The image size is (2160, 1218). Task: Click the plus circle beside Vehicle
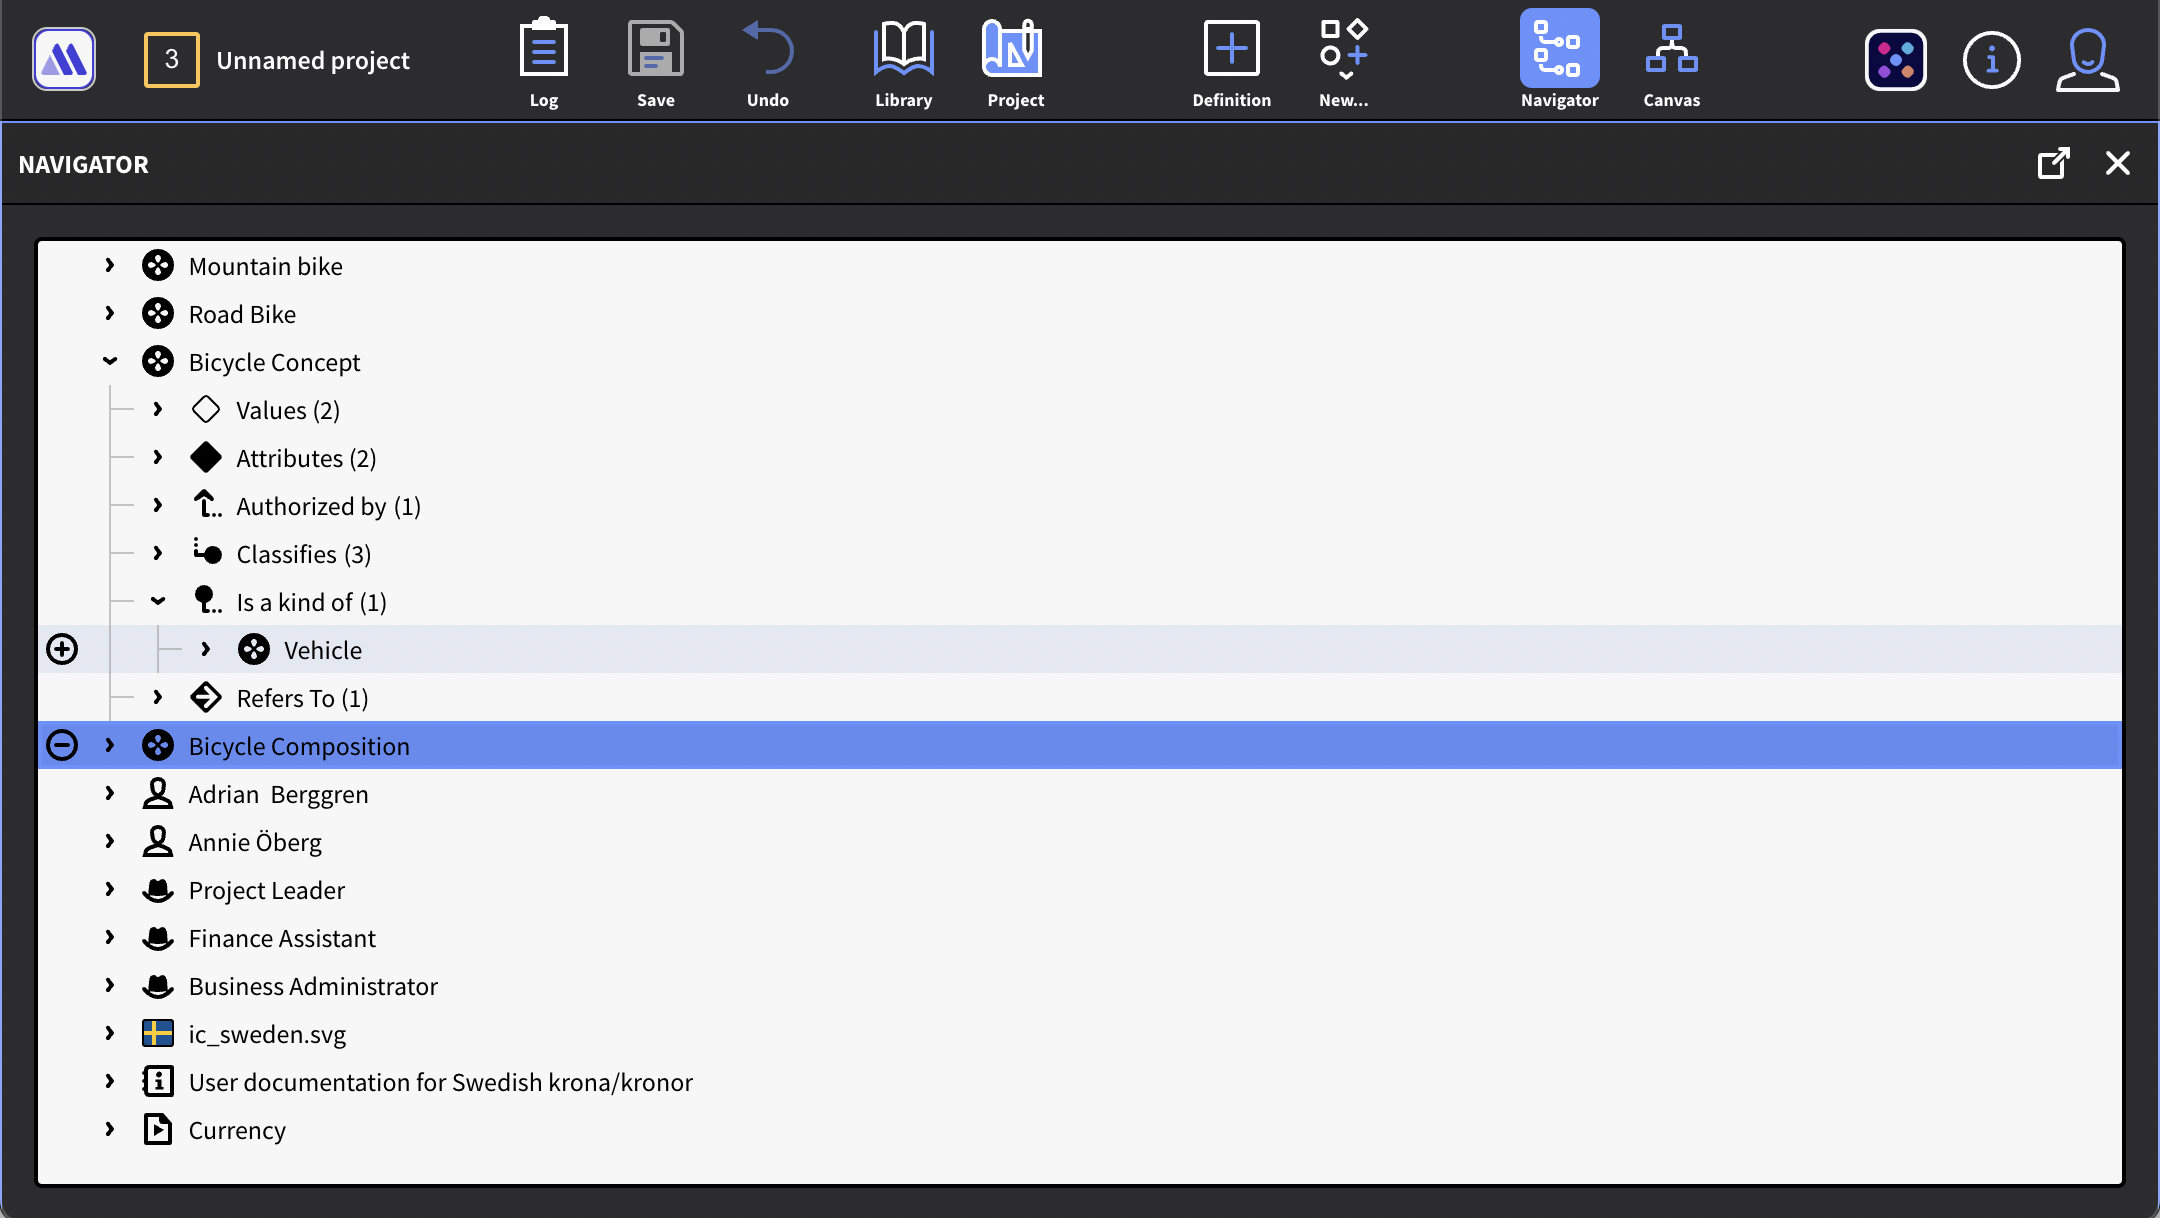point(62,649)
